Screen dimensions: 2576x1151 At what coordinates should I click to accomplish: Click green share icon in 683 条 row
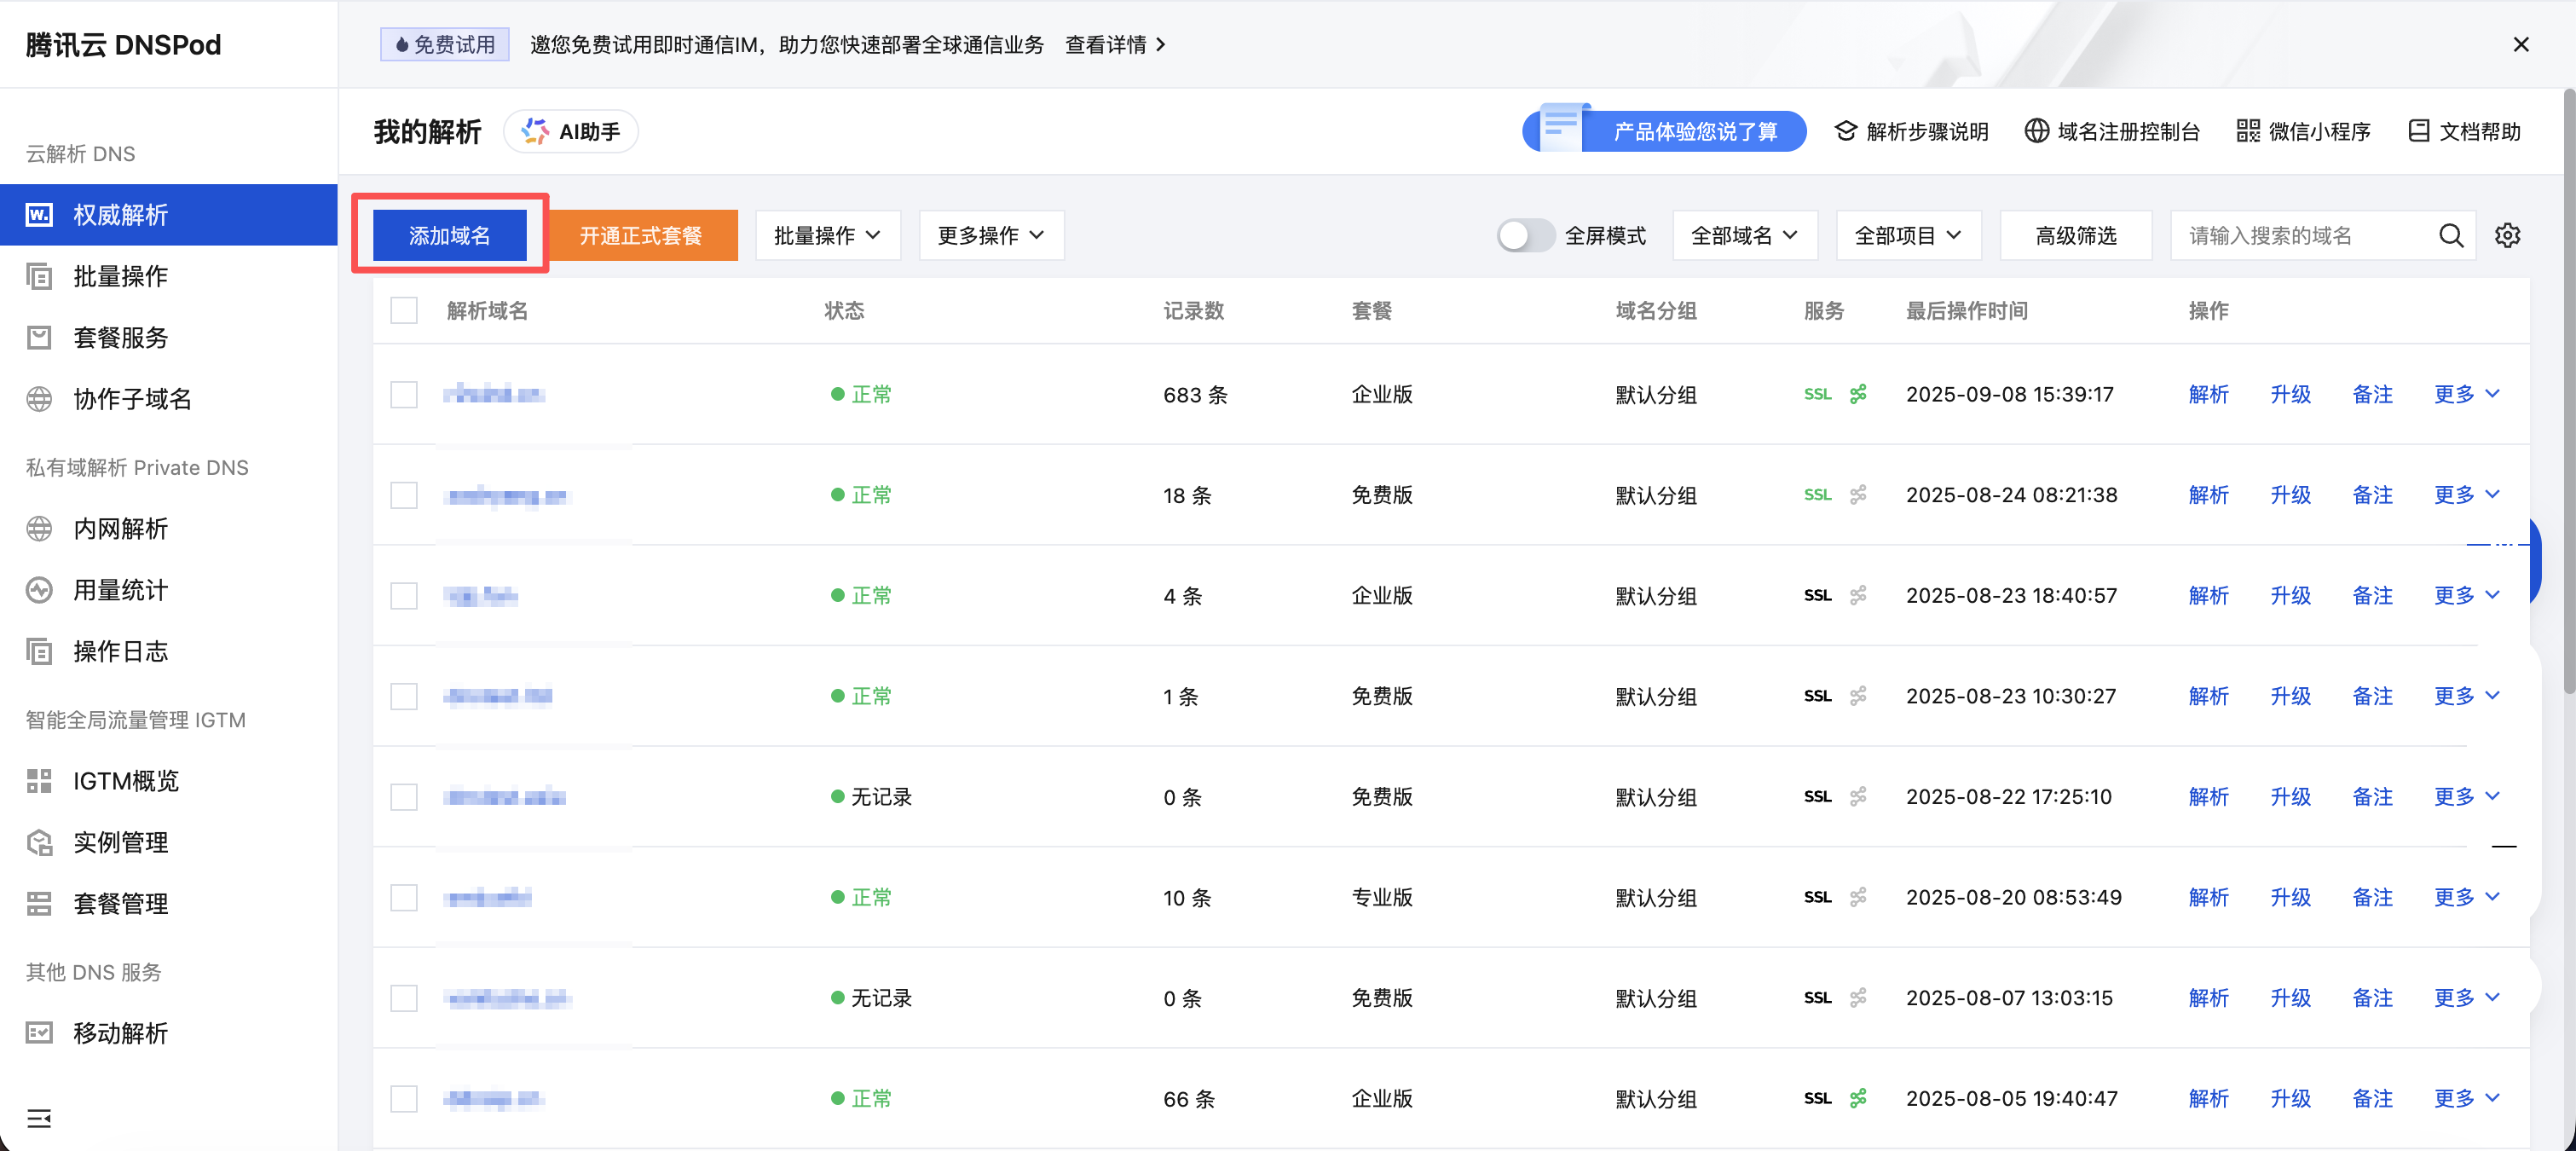coord(1858,394)
